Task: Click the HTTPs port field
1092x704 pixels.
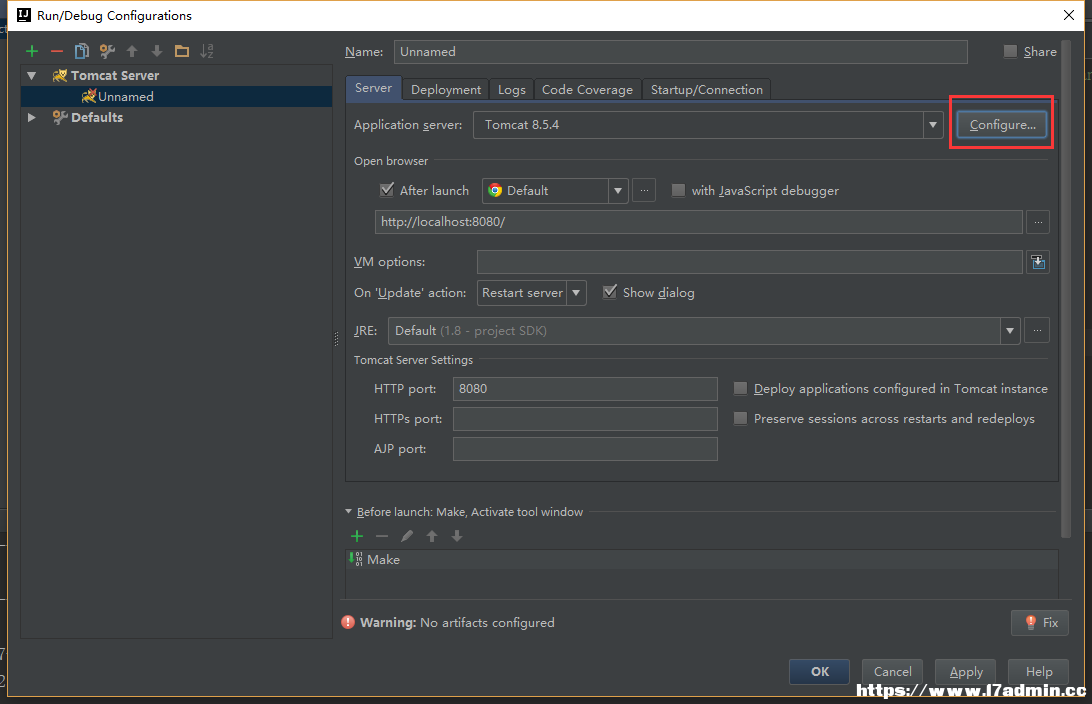Action: tap(585, 419)
